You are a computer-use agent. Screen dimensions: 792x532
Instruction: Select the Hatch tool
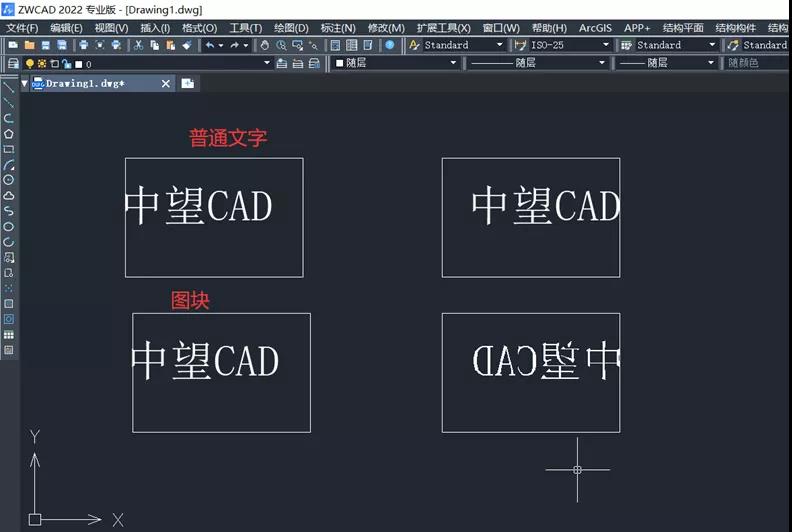[x=9, y=304]
